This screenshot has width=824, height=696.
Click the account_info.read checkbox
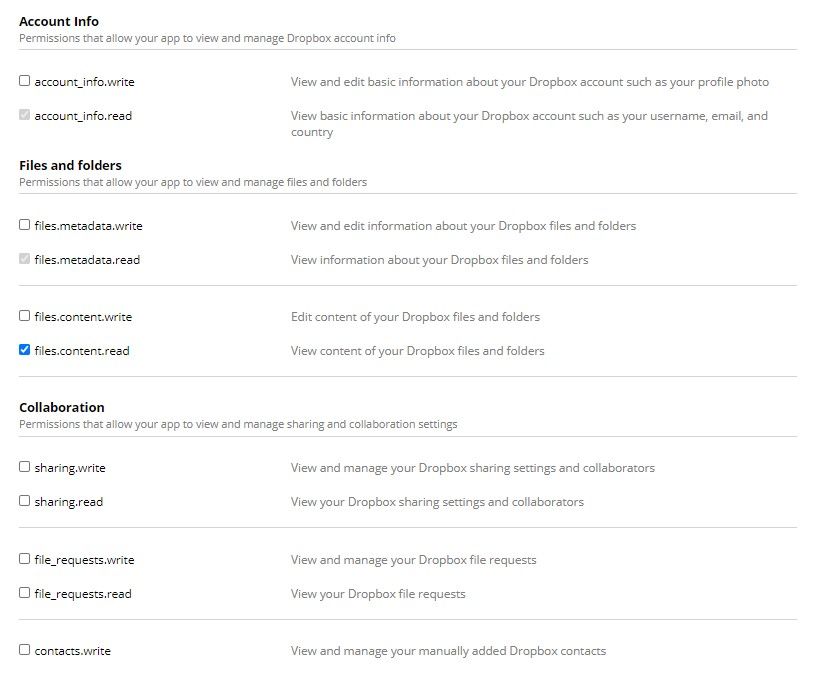click(x=24, y=115)
